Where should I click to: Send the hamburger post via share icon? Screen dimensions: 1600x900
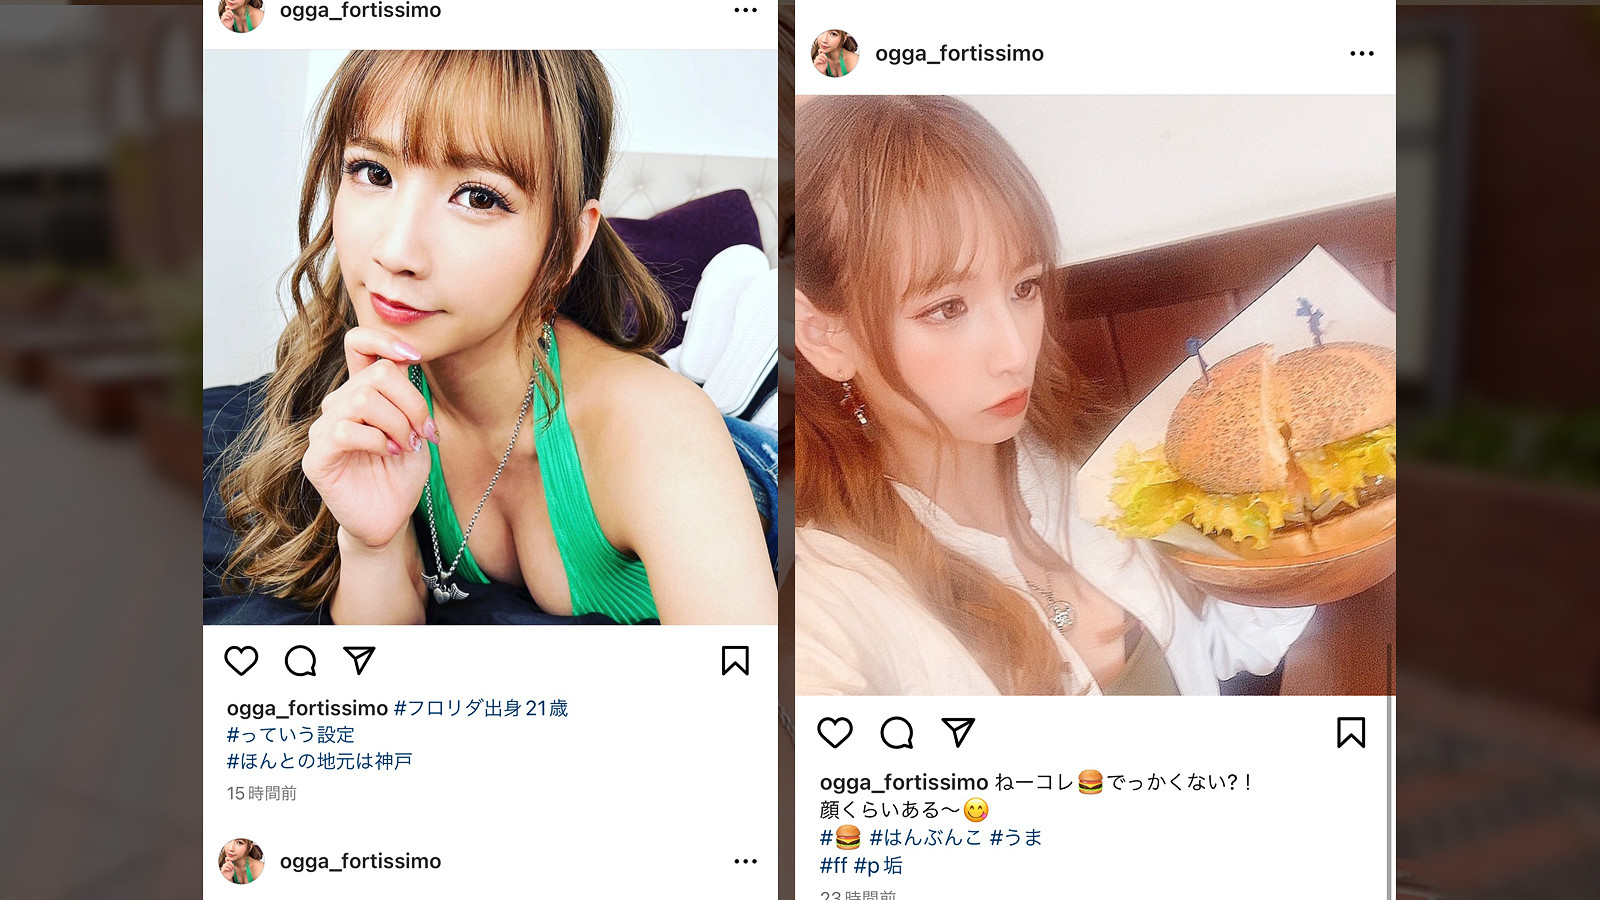[x=958, y=732]
